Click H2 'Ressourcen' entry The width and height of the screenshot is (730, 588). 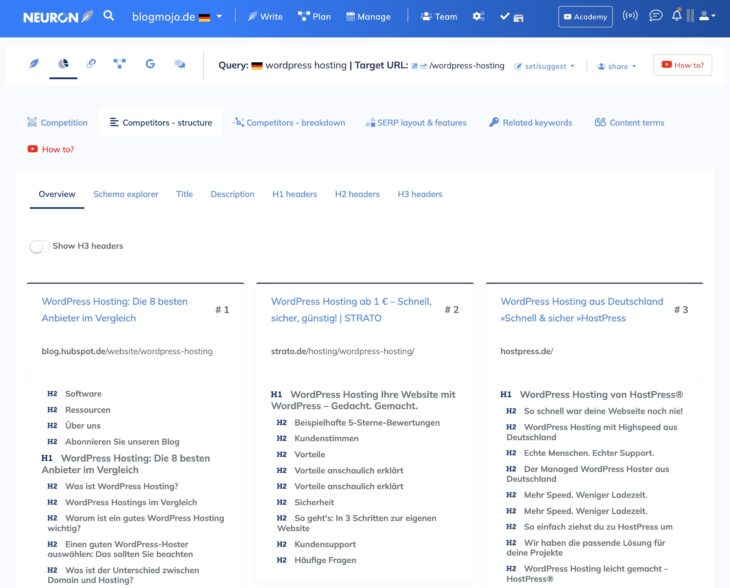click(79, 410)
